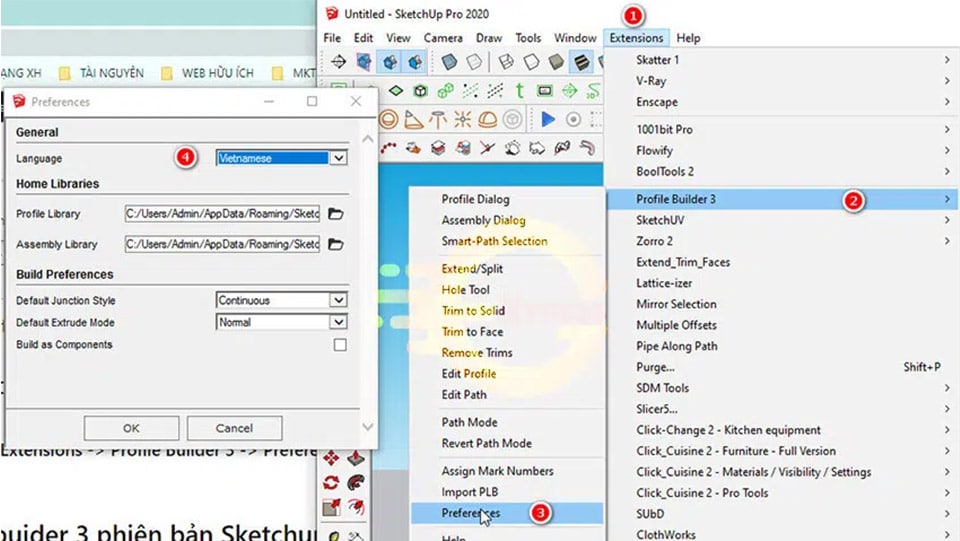The width and height of the screenshot is (960, 541).
Task: Click the green diamond toolbar icon
Action: click(396, 91)
